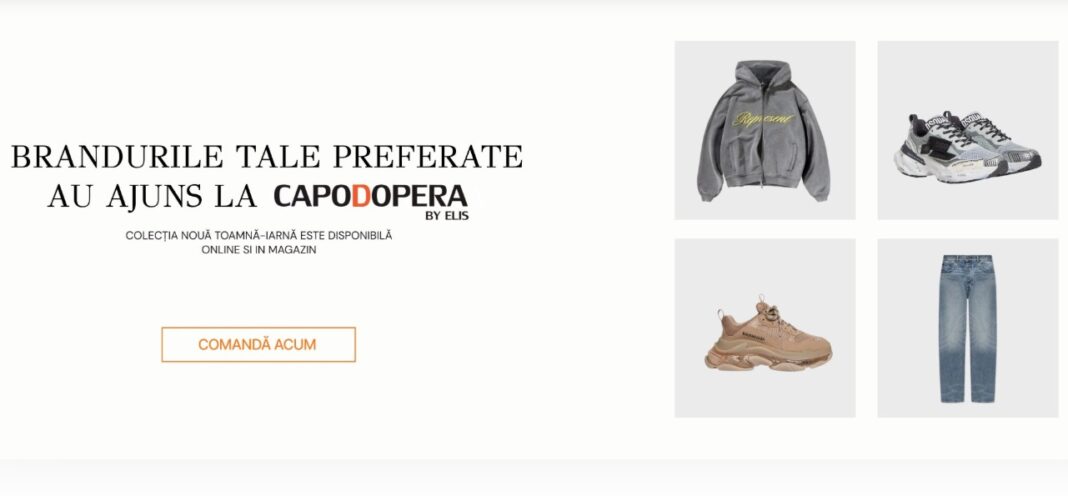Click the AU AJUNS LA heading text

[152, 196]
